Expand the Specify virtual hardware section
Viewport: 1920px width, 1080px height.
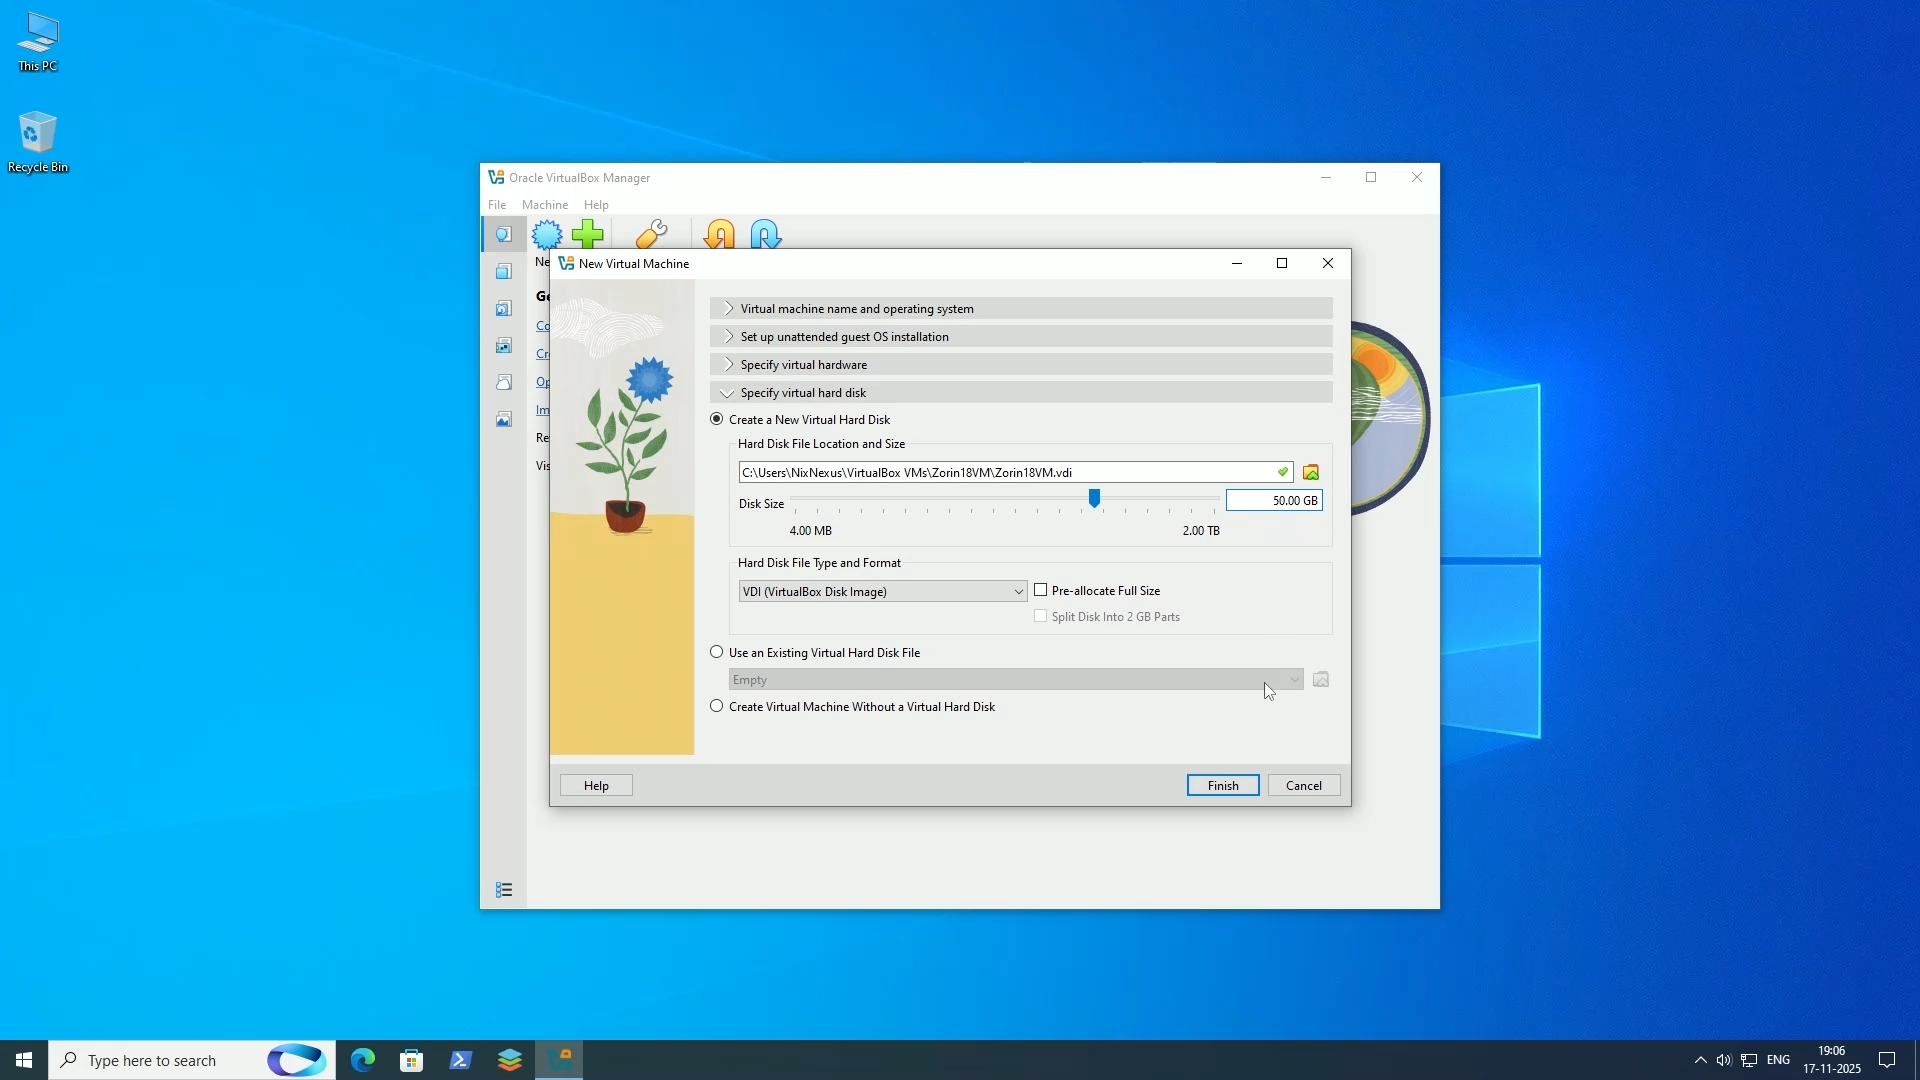pyautogui.click(x=1018, y=364)
